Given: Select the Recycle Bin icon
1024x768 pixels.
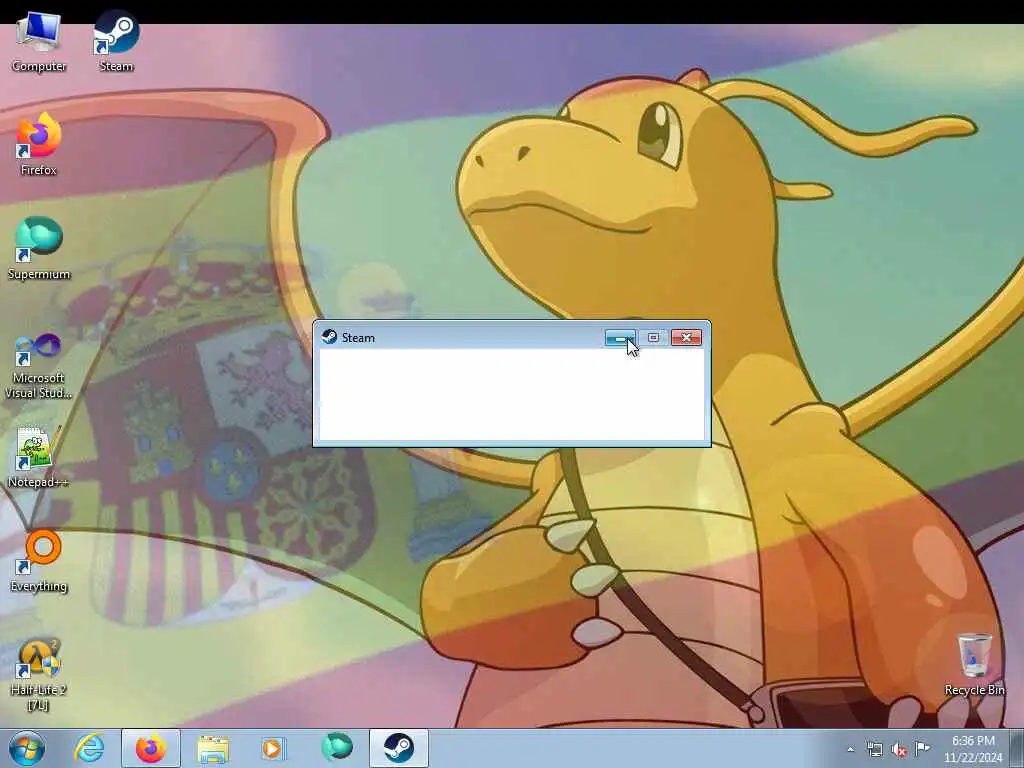Looking at the screenshot, I should coord(974,664).
